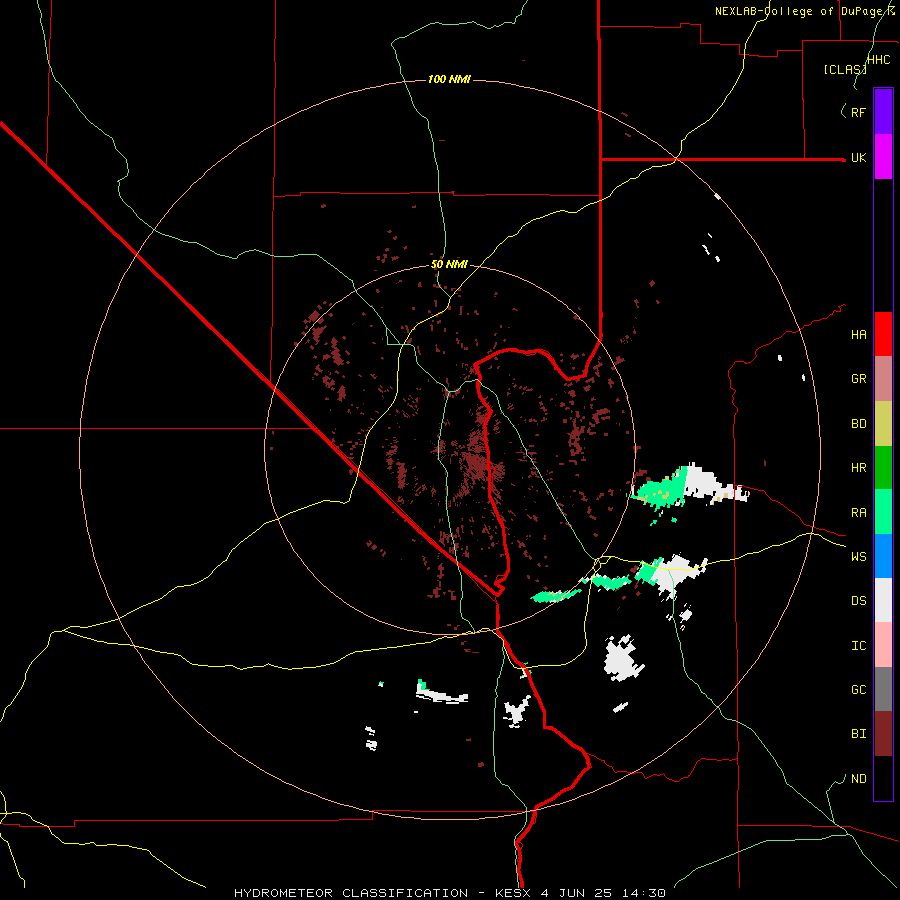900x900 pixels.
Task: Click the BI brown legend color
Action: [x=883, y=734]
